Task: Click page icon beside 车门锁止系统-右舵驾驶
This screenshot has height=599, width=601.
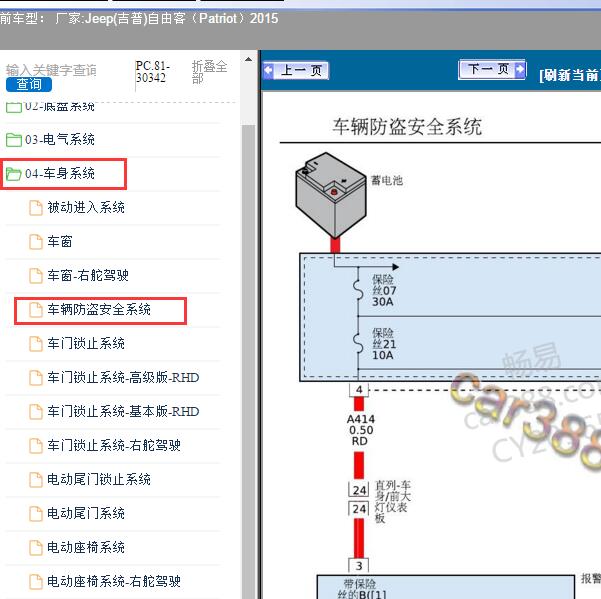Action: (36, 446)
